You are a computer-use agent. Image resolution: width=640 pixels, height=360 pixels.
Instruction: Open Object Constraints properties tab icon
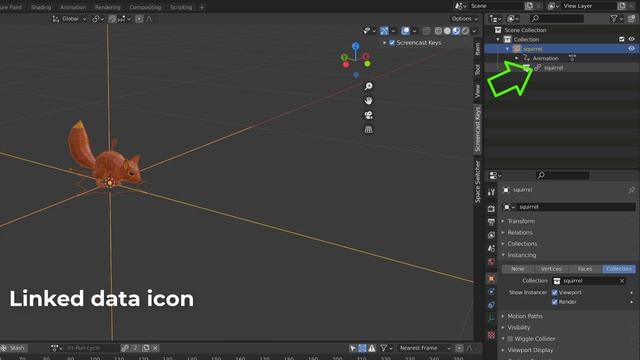pyautogui.click(x=491, y=304)
